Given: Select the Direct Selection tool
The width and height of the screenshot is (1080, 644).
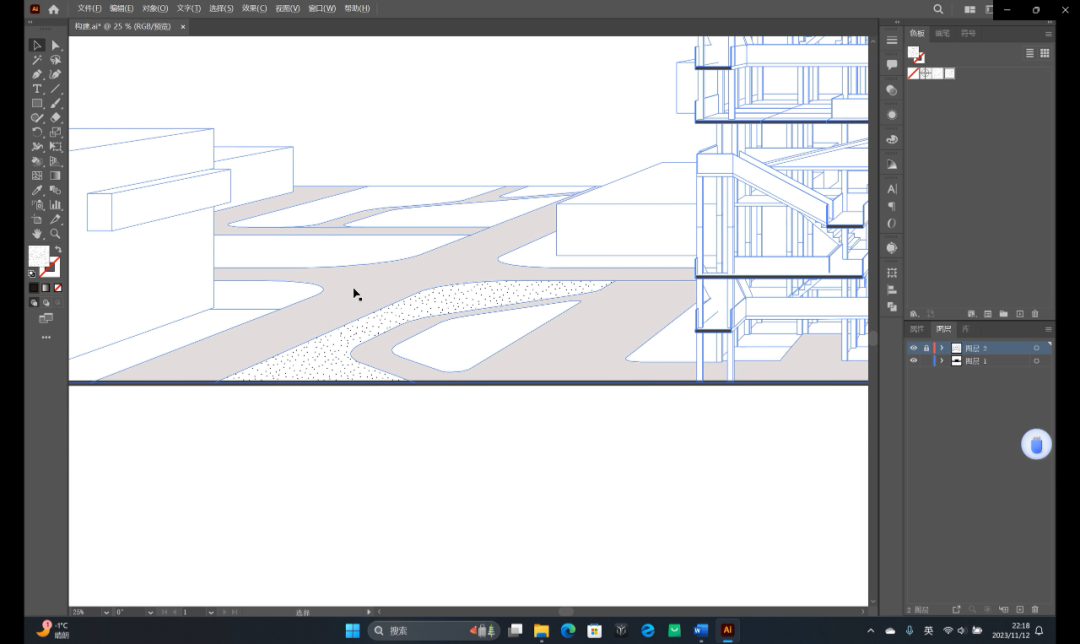Looking at the screenshot, I should [x=56, y=45].
